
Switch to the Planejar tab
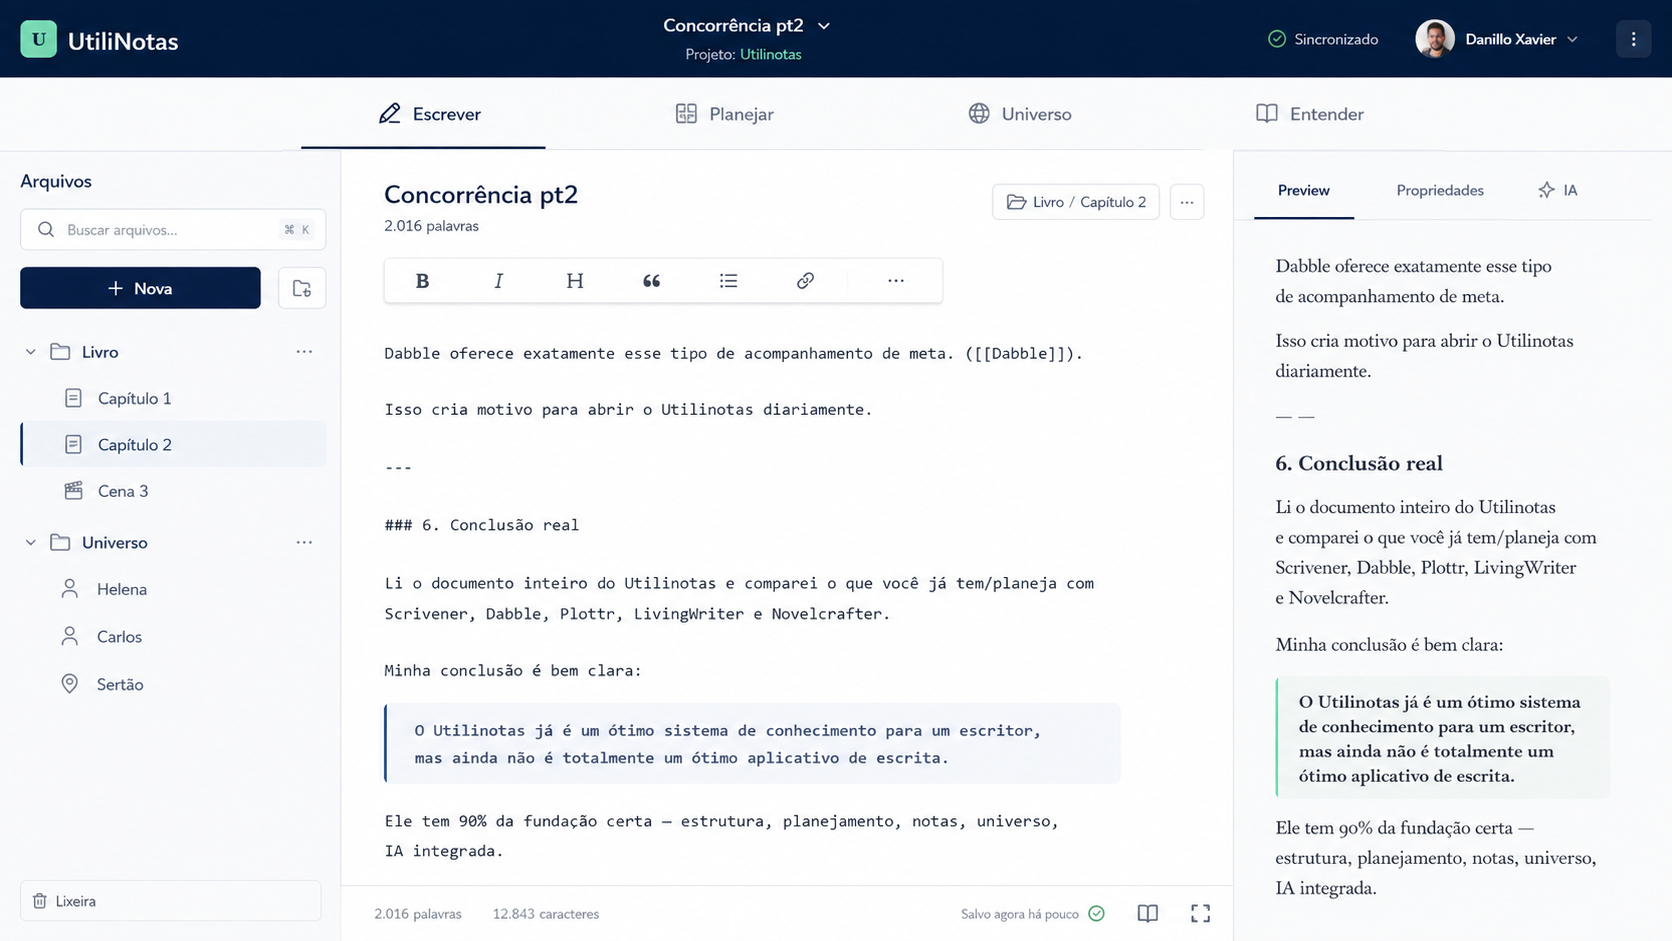(724, 114)
